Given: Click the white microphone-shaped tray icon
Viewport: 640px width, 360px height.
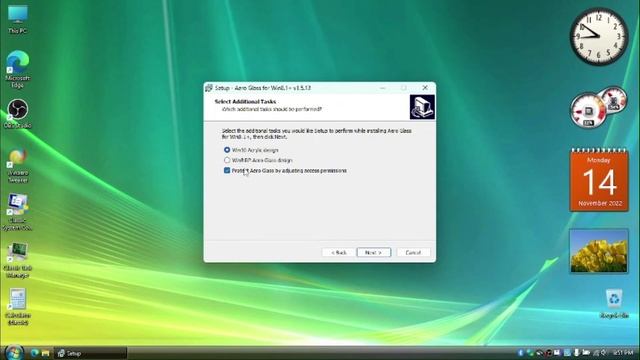Looking at the screenshot, I should point(576,353).
